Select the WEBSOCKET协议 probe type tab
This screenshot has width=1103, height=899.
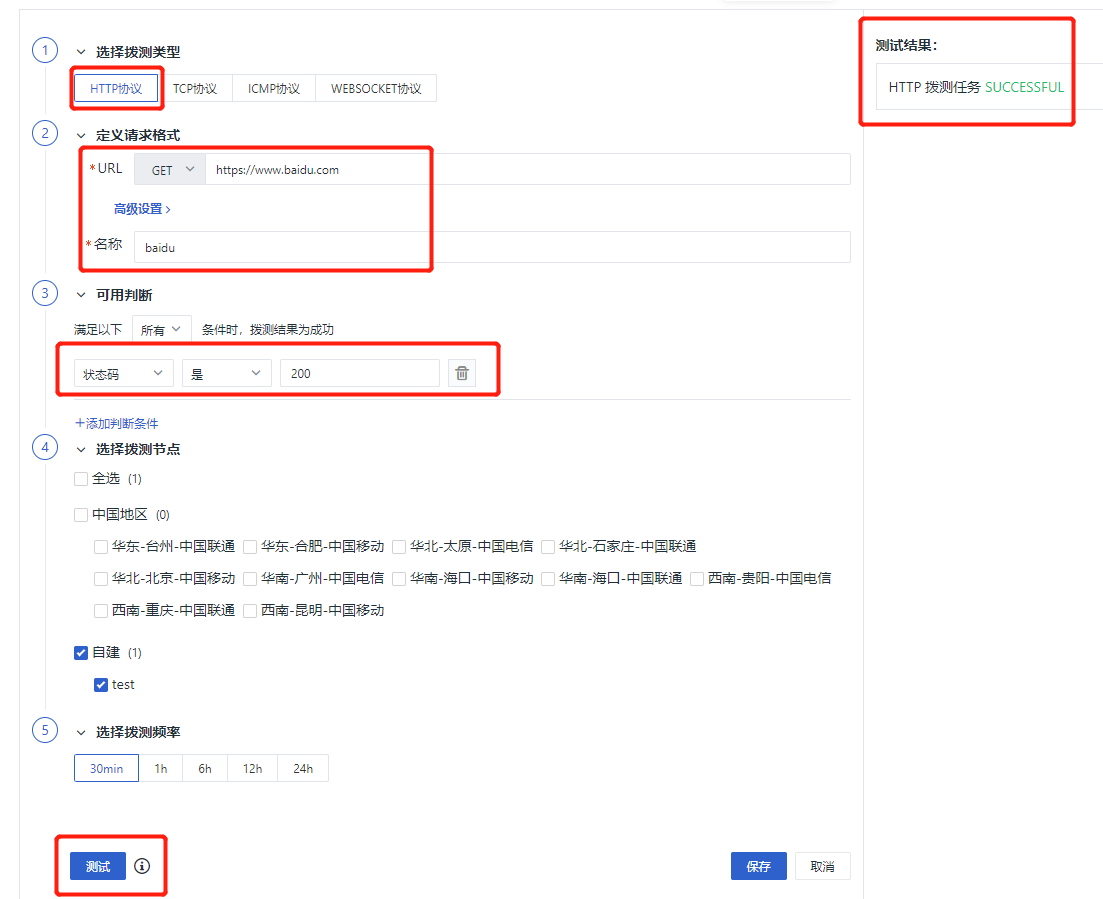coord(376,89)
